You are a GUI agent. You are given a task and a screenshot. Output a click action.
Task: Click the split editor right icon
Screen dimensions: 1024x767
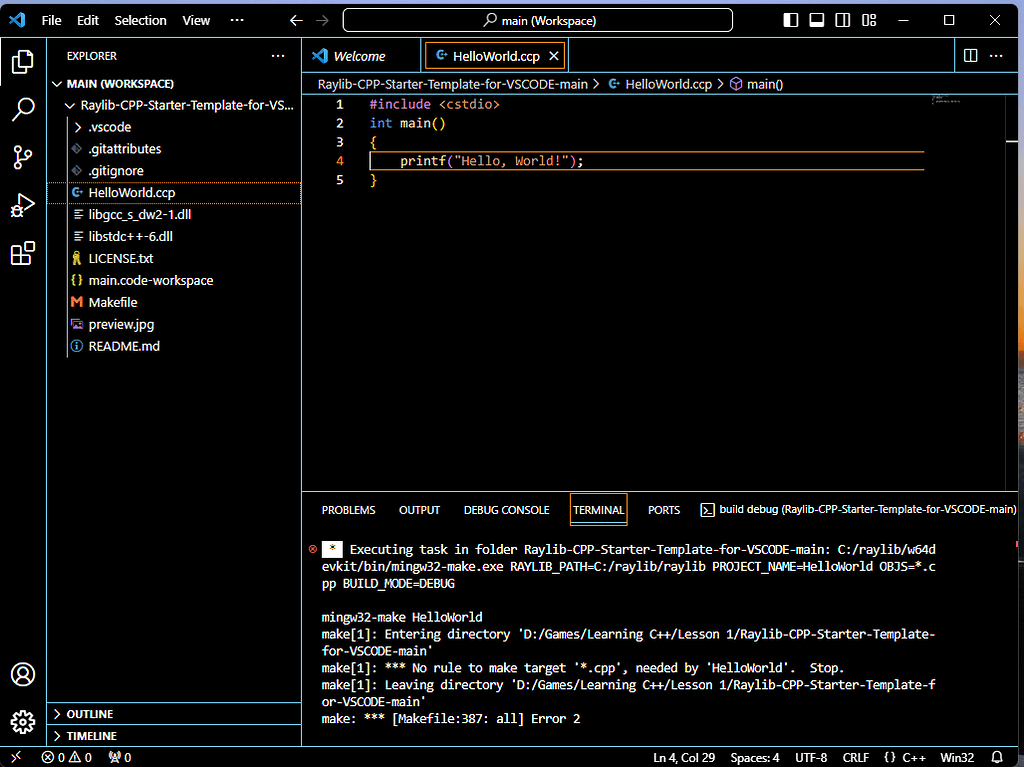[970, 56]
